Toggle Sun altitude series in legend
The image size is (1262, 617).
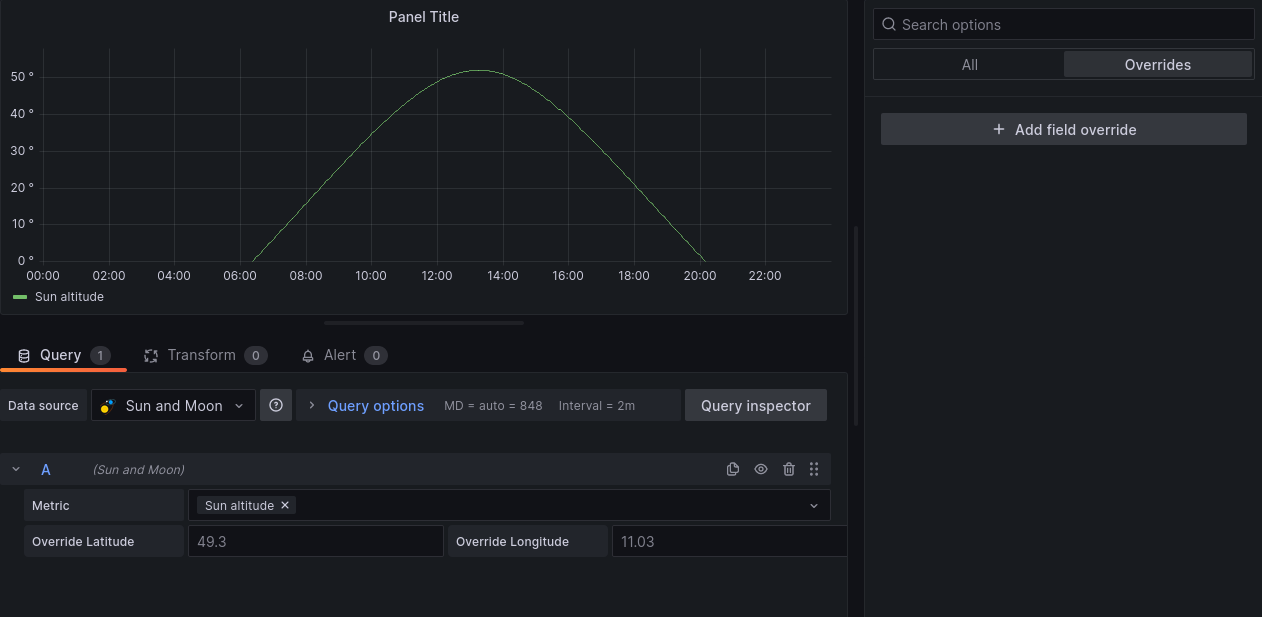coord(69,297)
